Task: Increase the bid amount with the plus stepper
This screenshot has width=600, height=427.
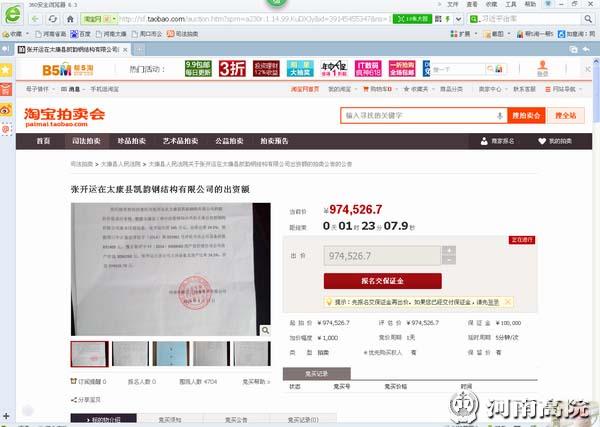Action: [x=450, y=251]
